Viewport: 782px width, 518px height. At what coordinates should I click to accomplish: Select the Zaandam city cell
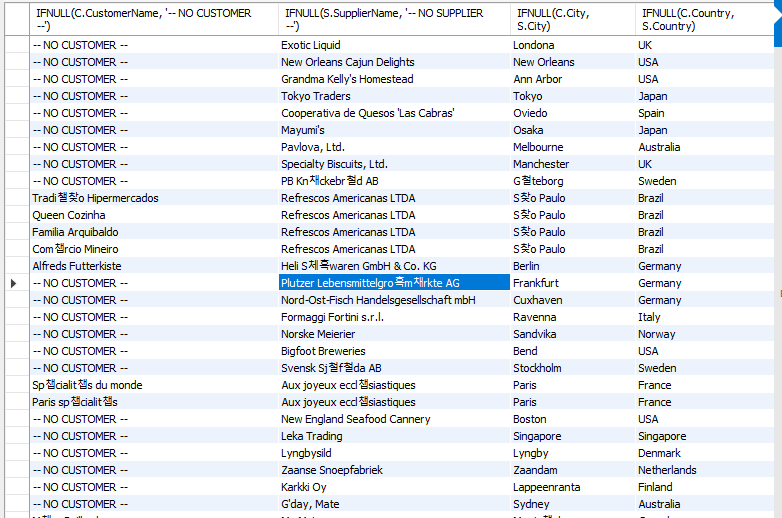[573, 470]
